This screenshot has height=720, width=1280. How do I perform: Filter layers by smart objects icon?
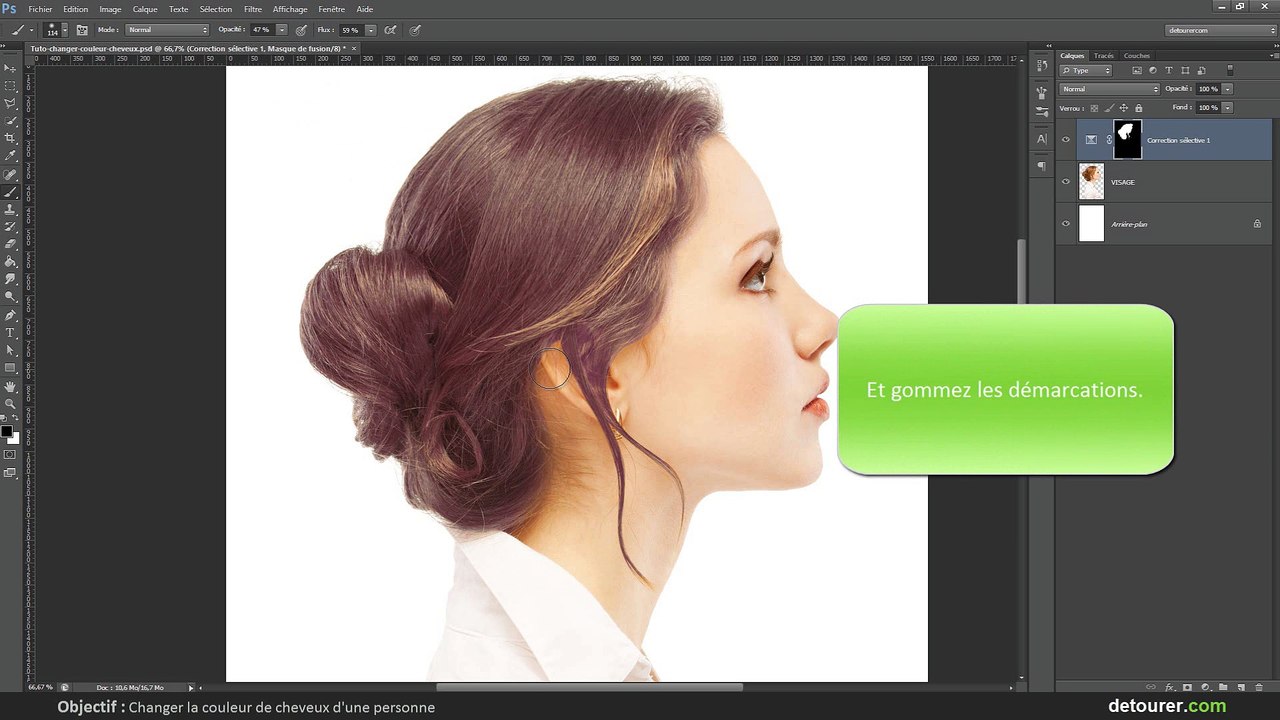(x=1201, y=71)
